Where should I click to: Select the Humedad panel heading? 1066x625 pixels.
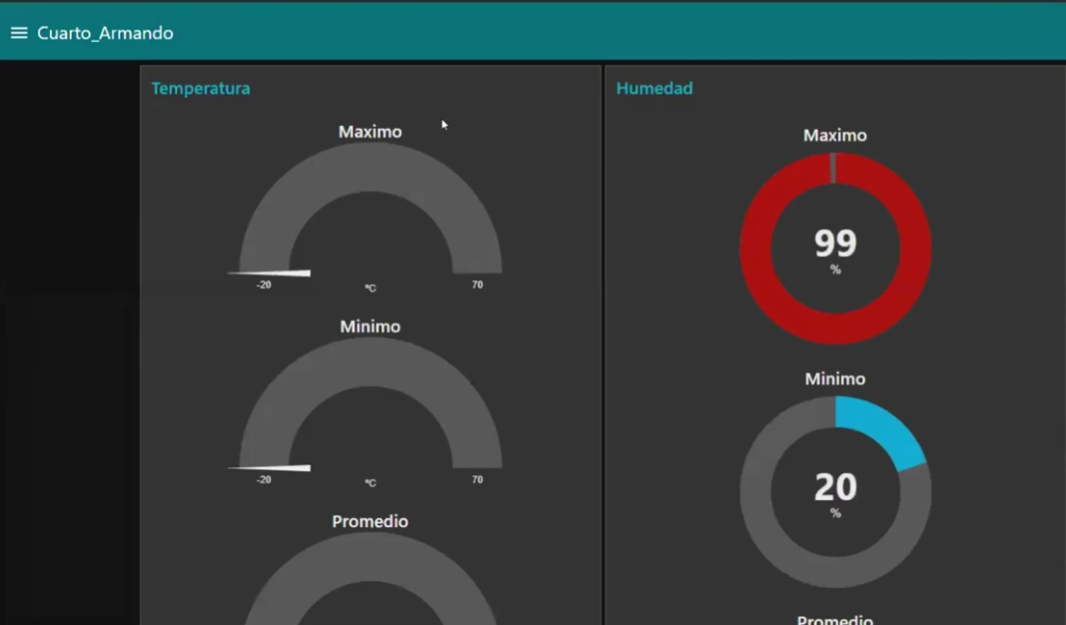click(x=654, y=88)
